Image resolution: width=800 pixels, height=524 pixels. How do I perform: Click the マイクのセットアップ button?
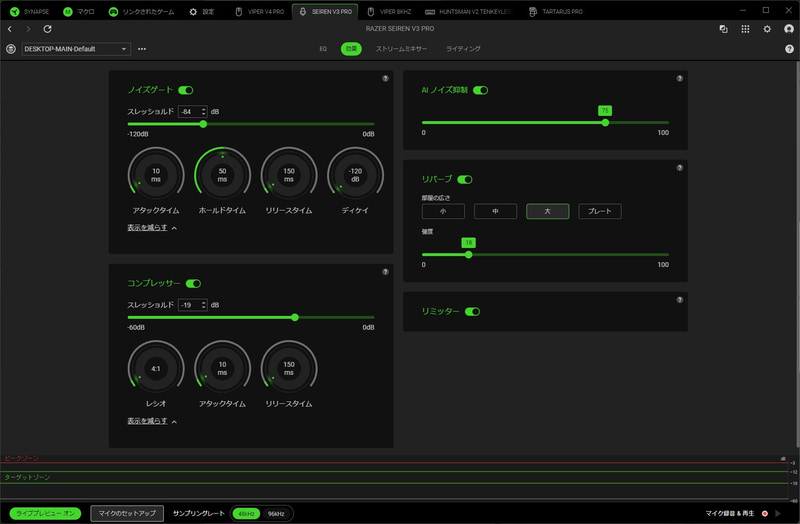click(127, 513)
